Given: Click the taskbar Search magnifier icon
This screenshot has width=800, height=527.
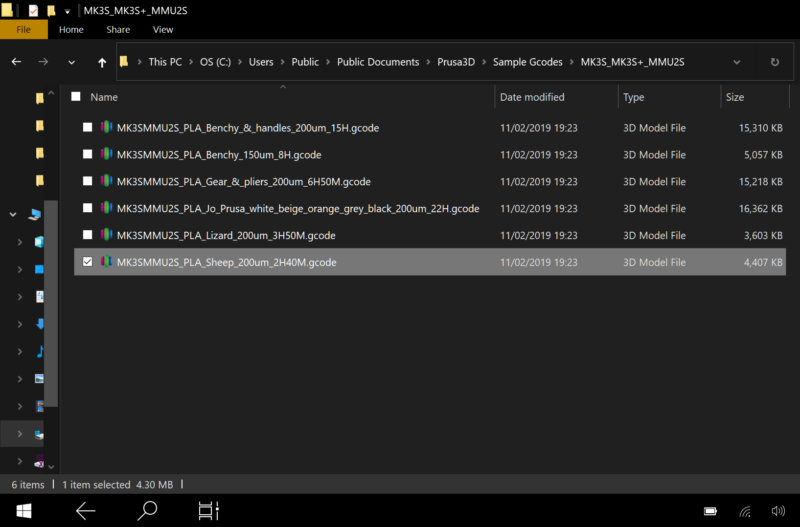Looking at the screenshot, I should click(147, 510).
